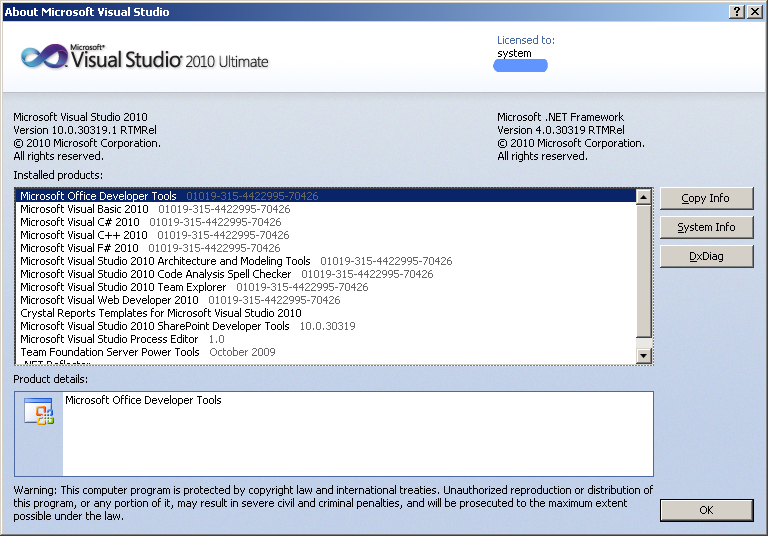Select Crystal Reports Templates list entry

[160, 313]
